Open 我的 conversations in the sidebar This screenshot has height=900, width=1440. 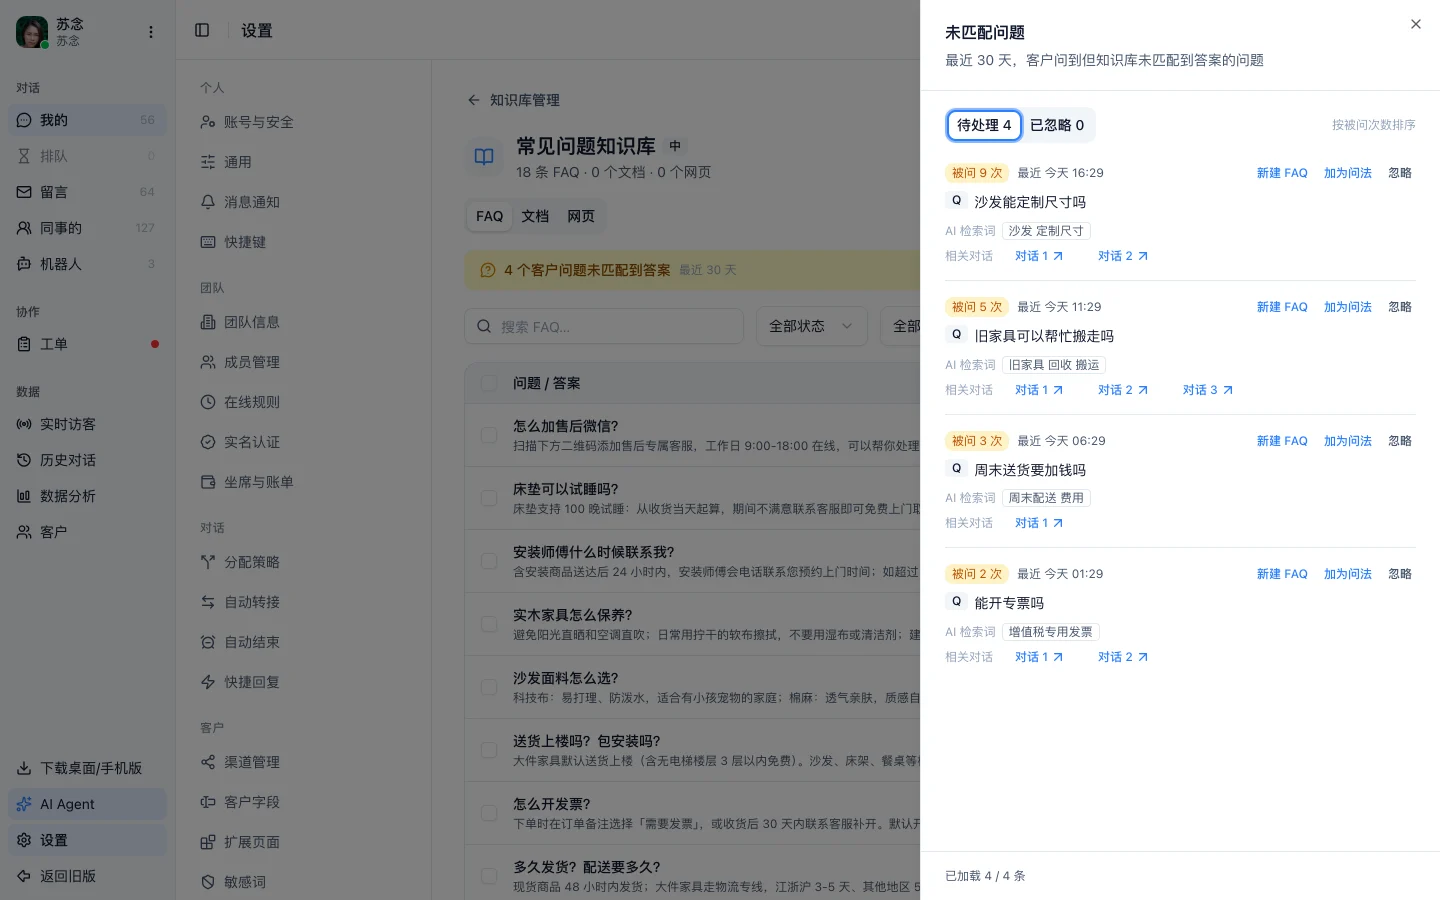click(87, 120)
